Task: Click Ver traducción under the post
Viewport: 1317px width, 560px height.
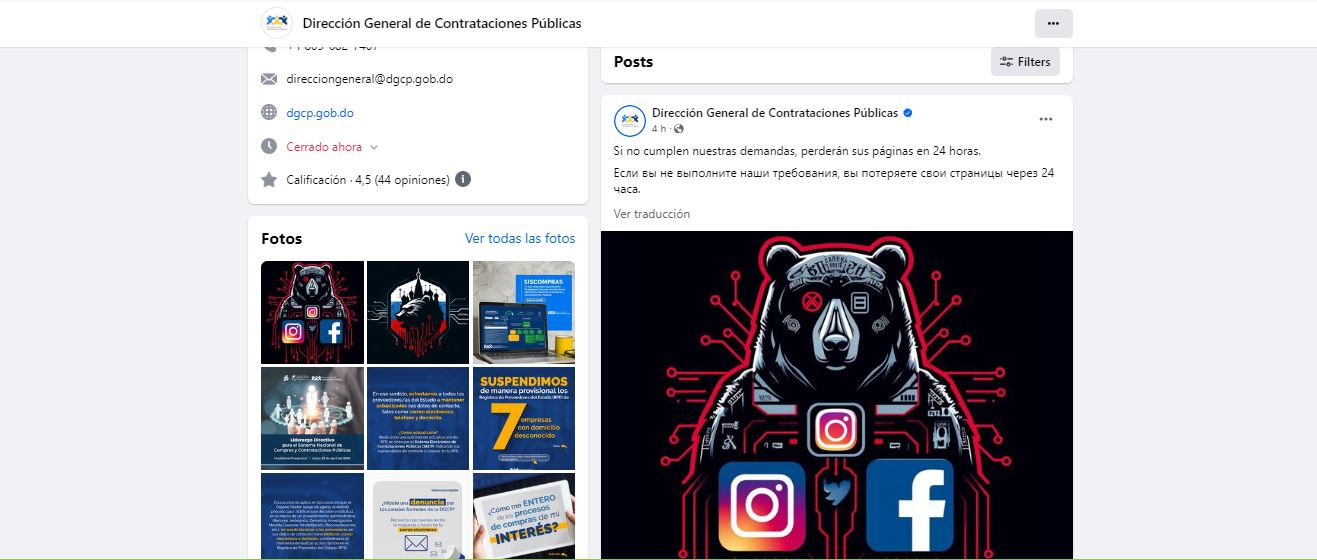Action: pyautogui.click(x=652, y=214)
